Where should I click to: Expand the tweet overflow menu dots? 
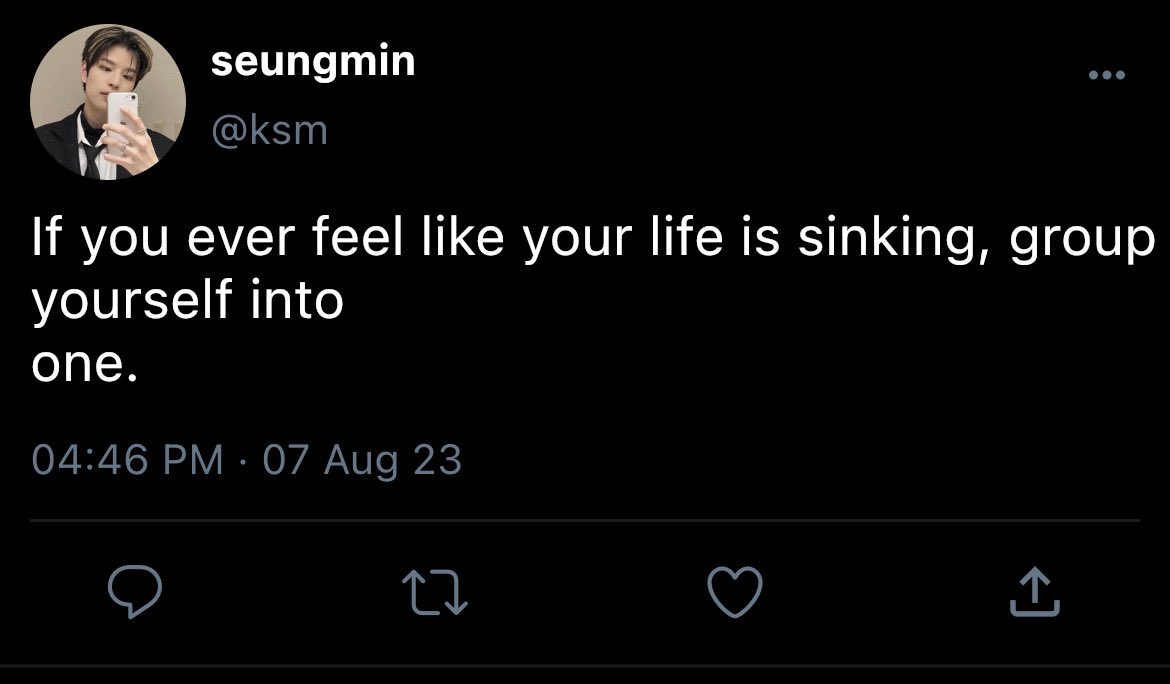pos(1107,76)
